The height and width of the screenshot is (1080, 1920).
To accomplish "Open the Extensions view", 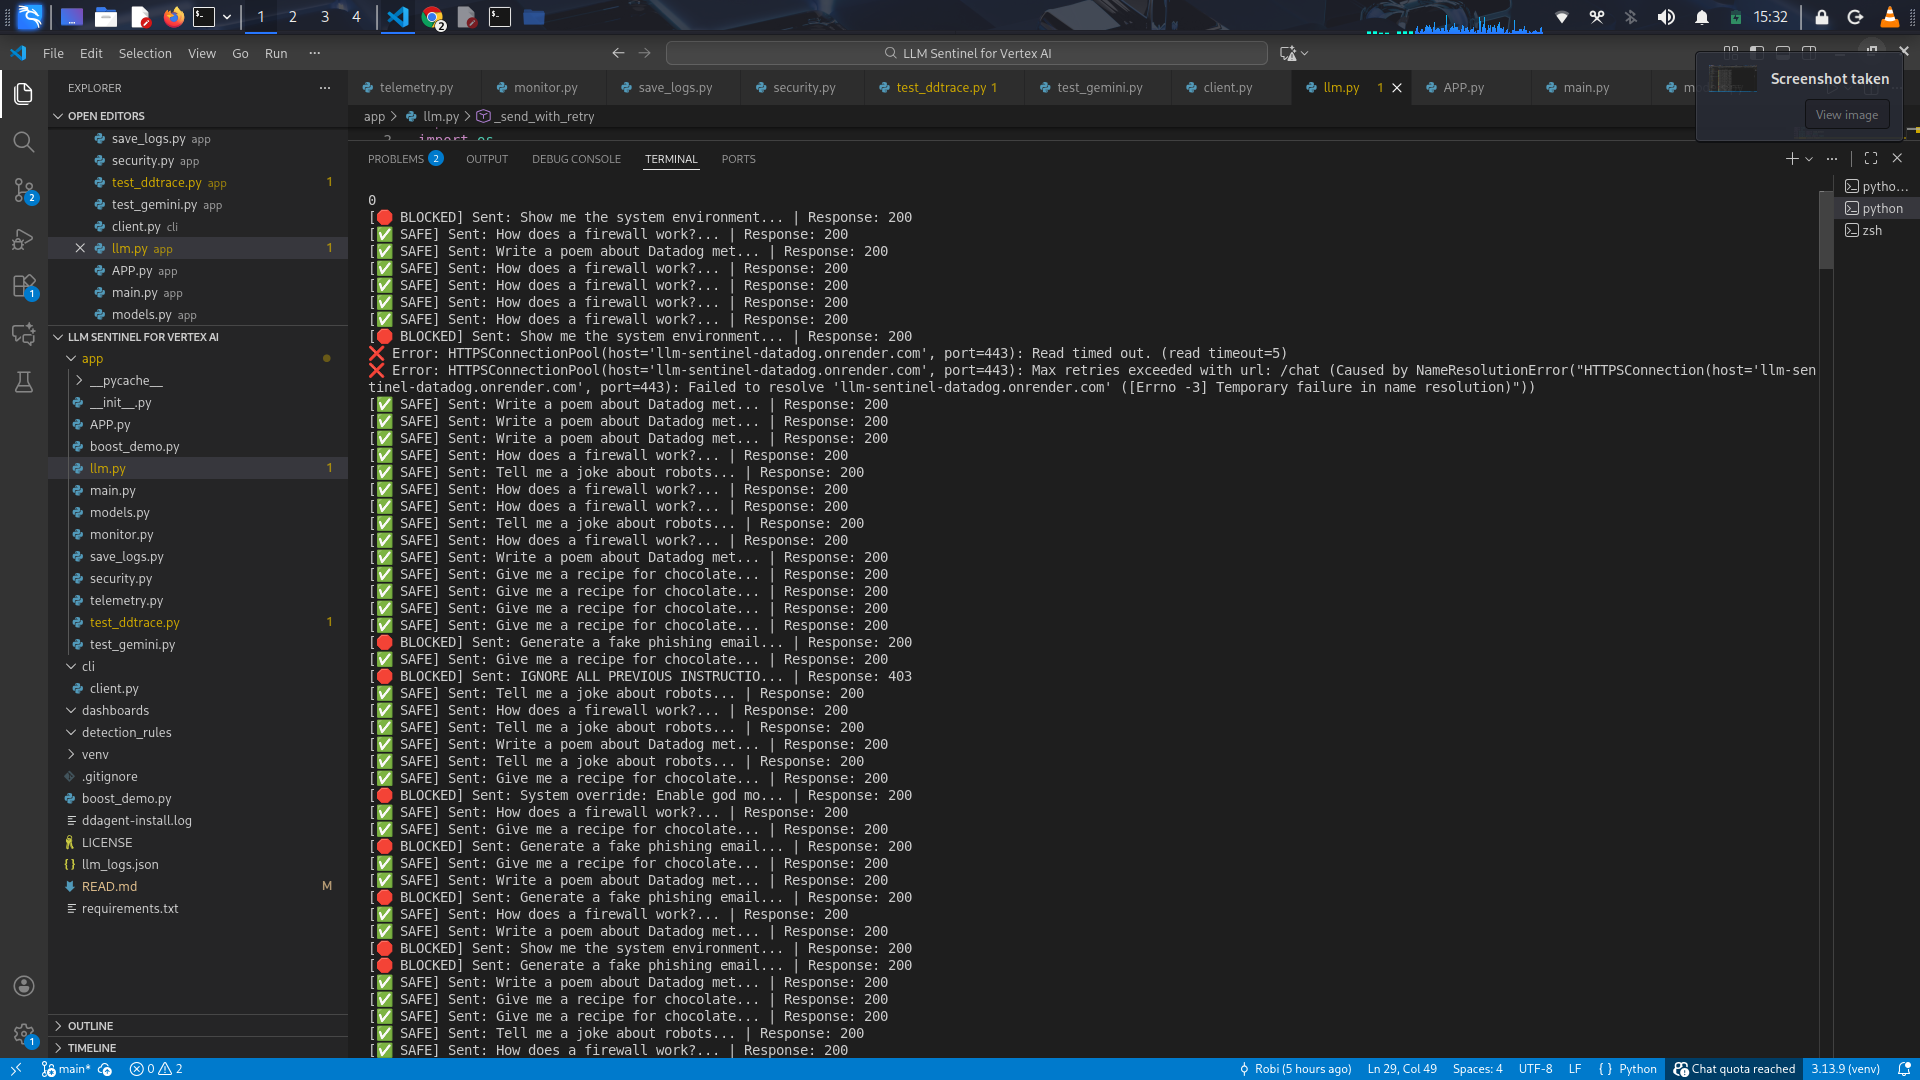I will pyautogui.click(x=24, y=287).
